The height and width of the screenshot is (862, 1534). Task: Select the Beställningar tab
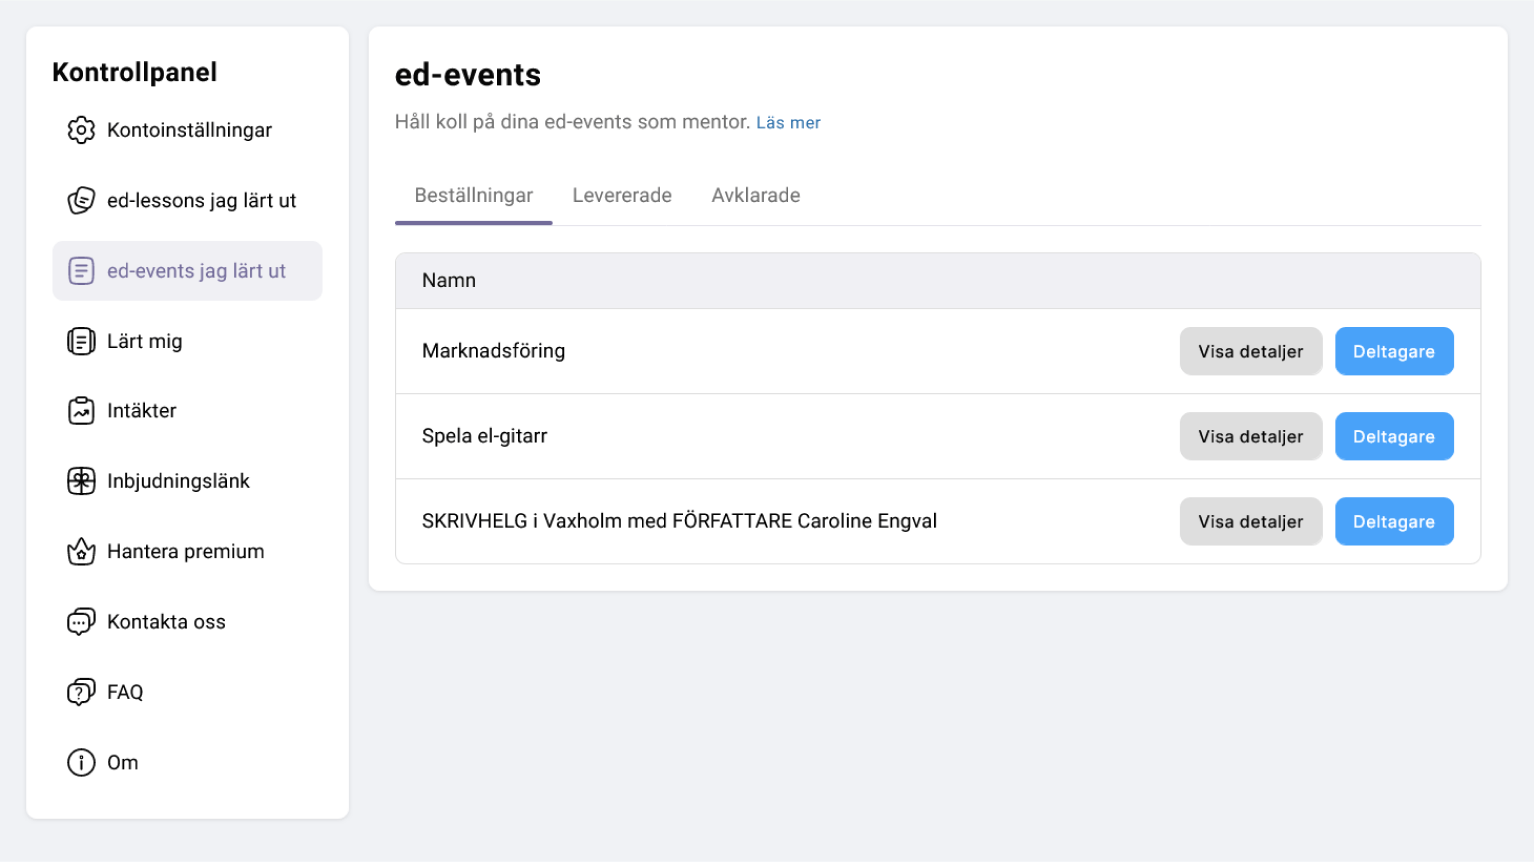(x=474, y=195)
